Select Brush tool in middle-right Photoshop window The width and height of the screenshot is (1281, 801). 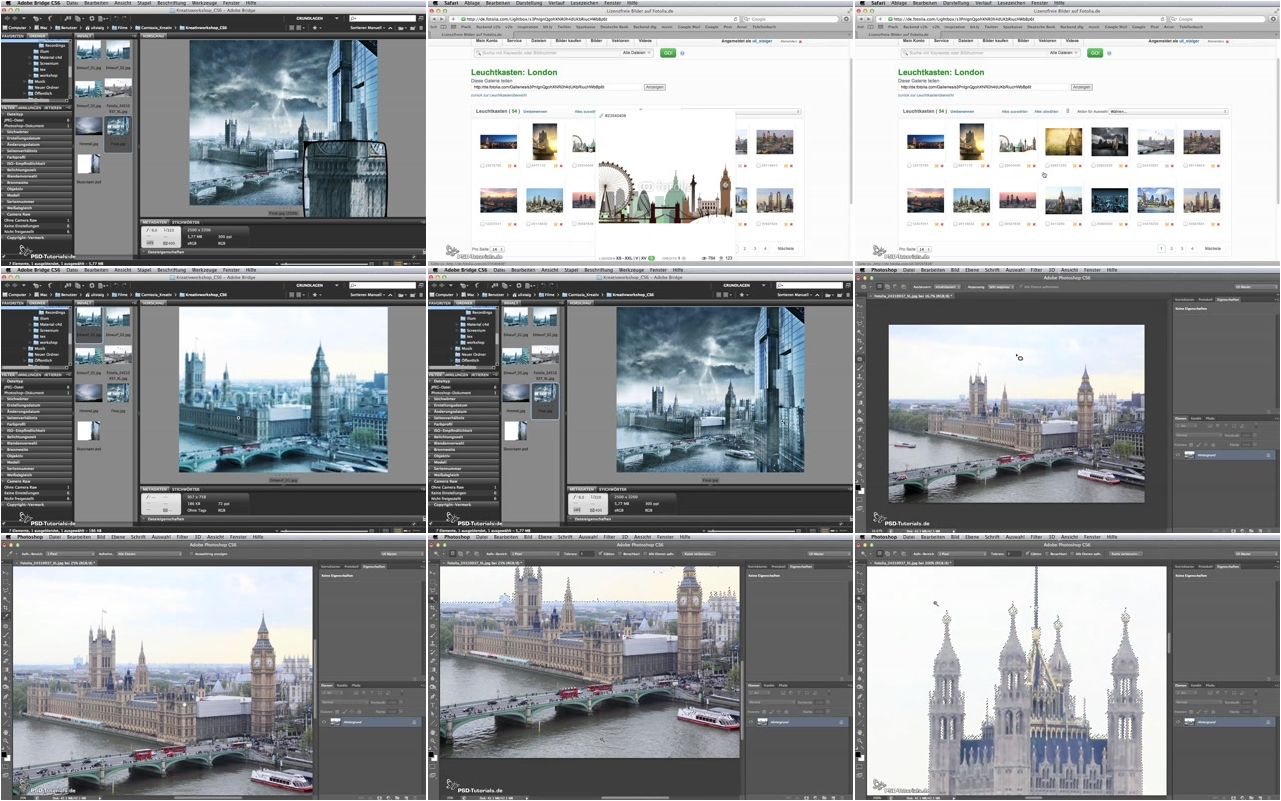860,368
